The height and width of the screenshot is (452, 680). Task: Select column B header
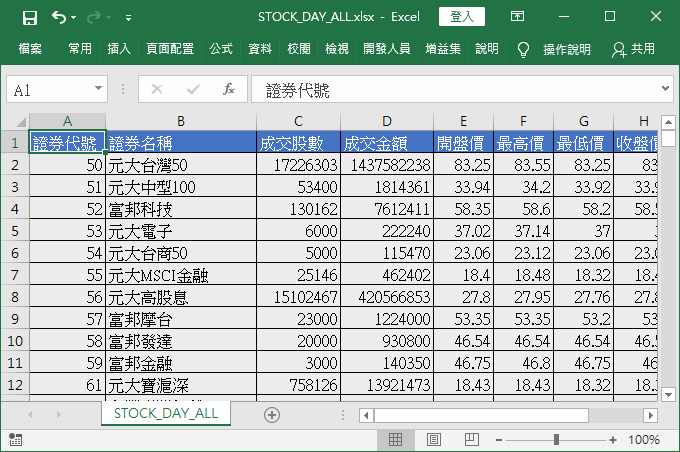coord(181,121)
